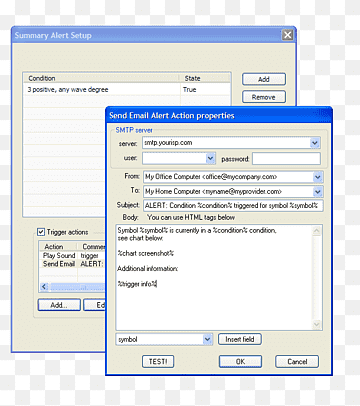
Task: Click the '%trigger info%' line in body
Action: (137, 284)
